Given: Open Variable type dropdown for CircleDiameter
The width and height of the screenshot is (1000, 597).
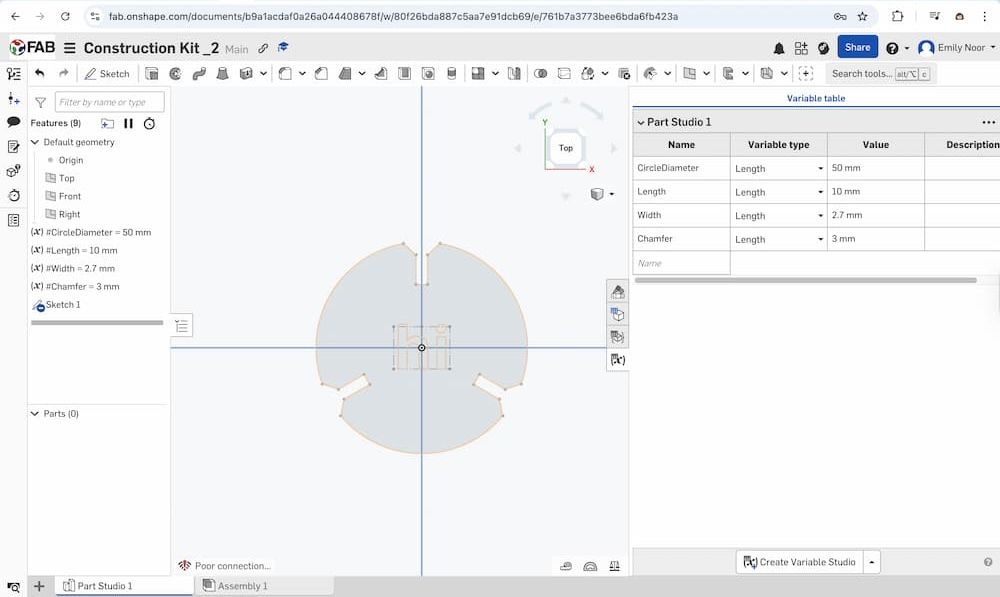Looking at the screenshot, I should tap(820, 168).
